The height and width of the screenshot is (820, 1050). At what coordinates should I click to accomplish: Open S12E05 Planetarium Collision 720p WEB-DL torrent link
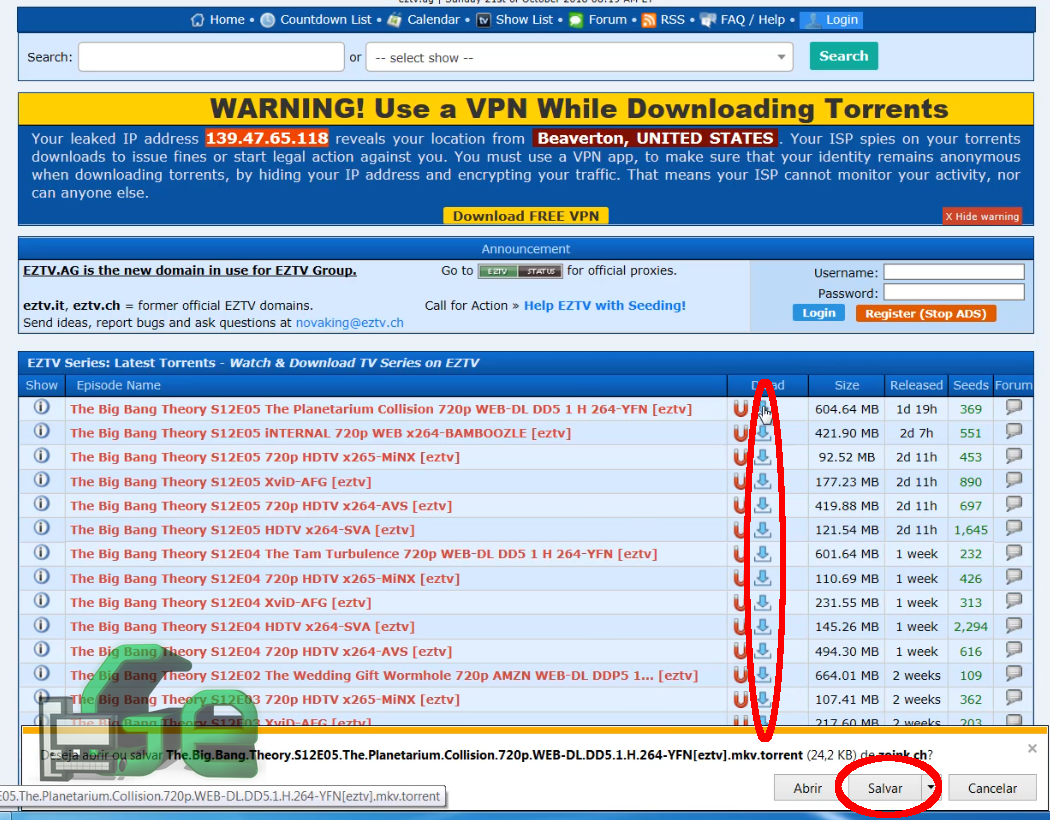pyautogui.click(x=381, y=409)
